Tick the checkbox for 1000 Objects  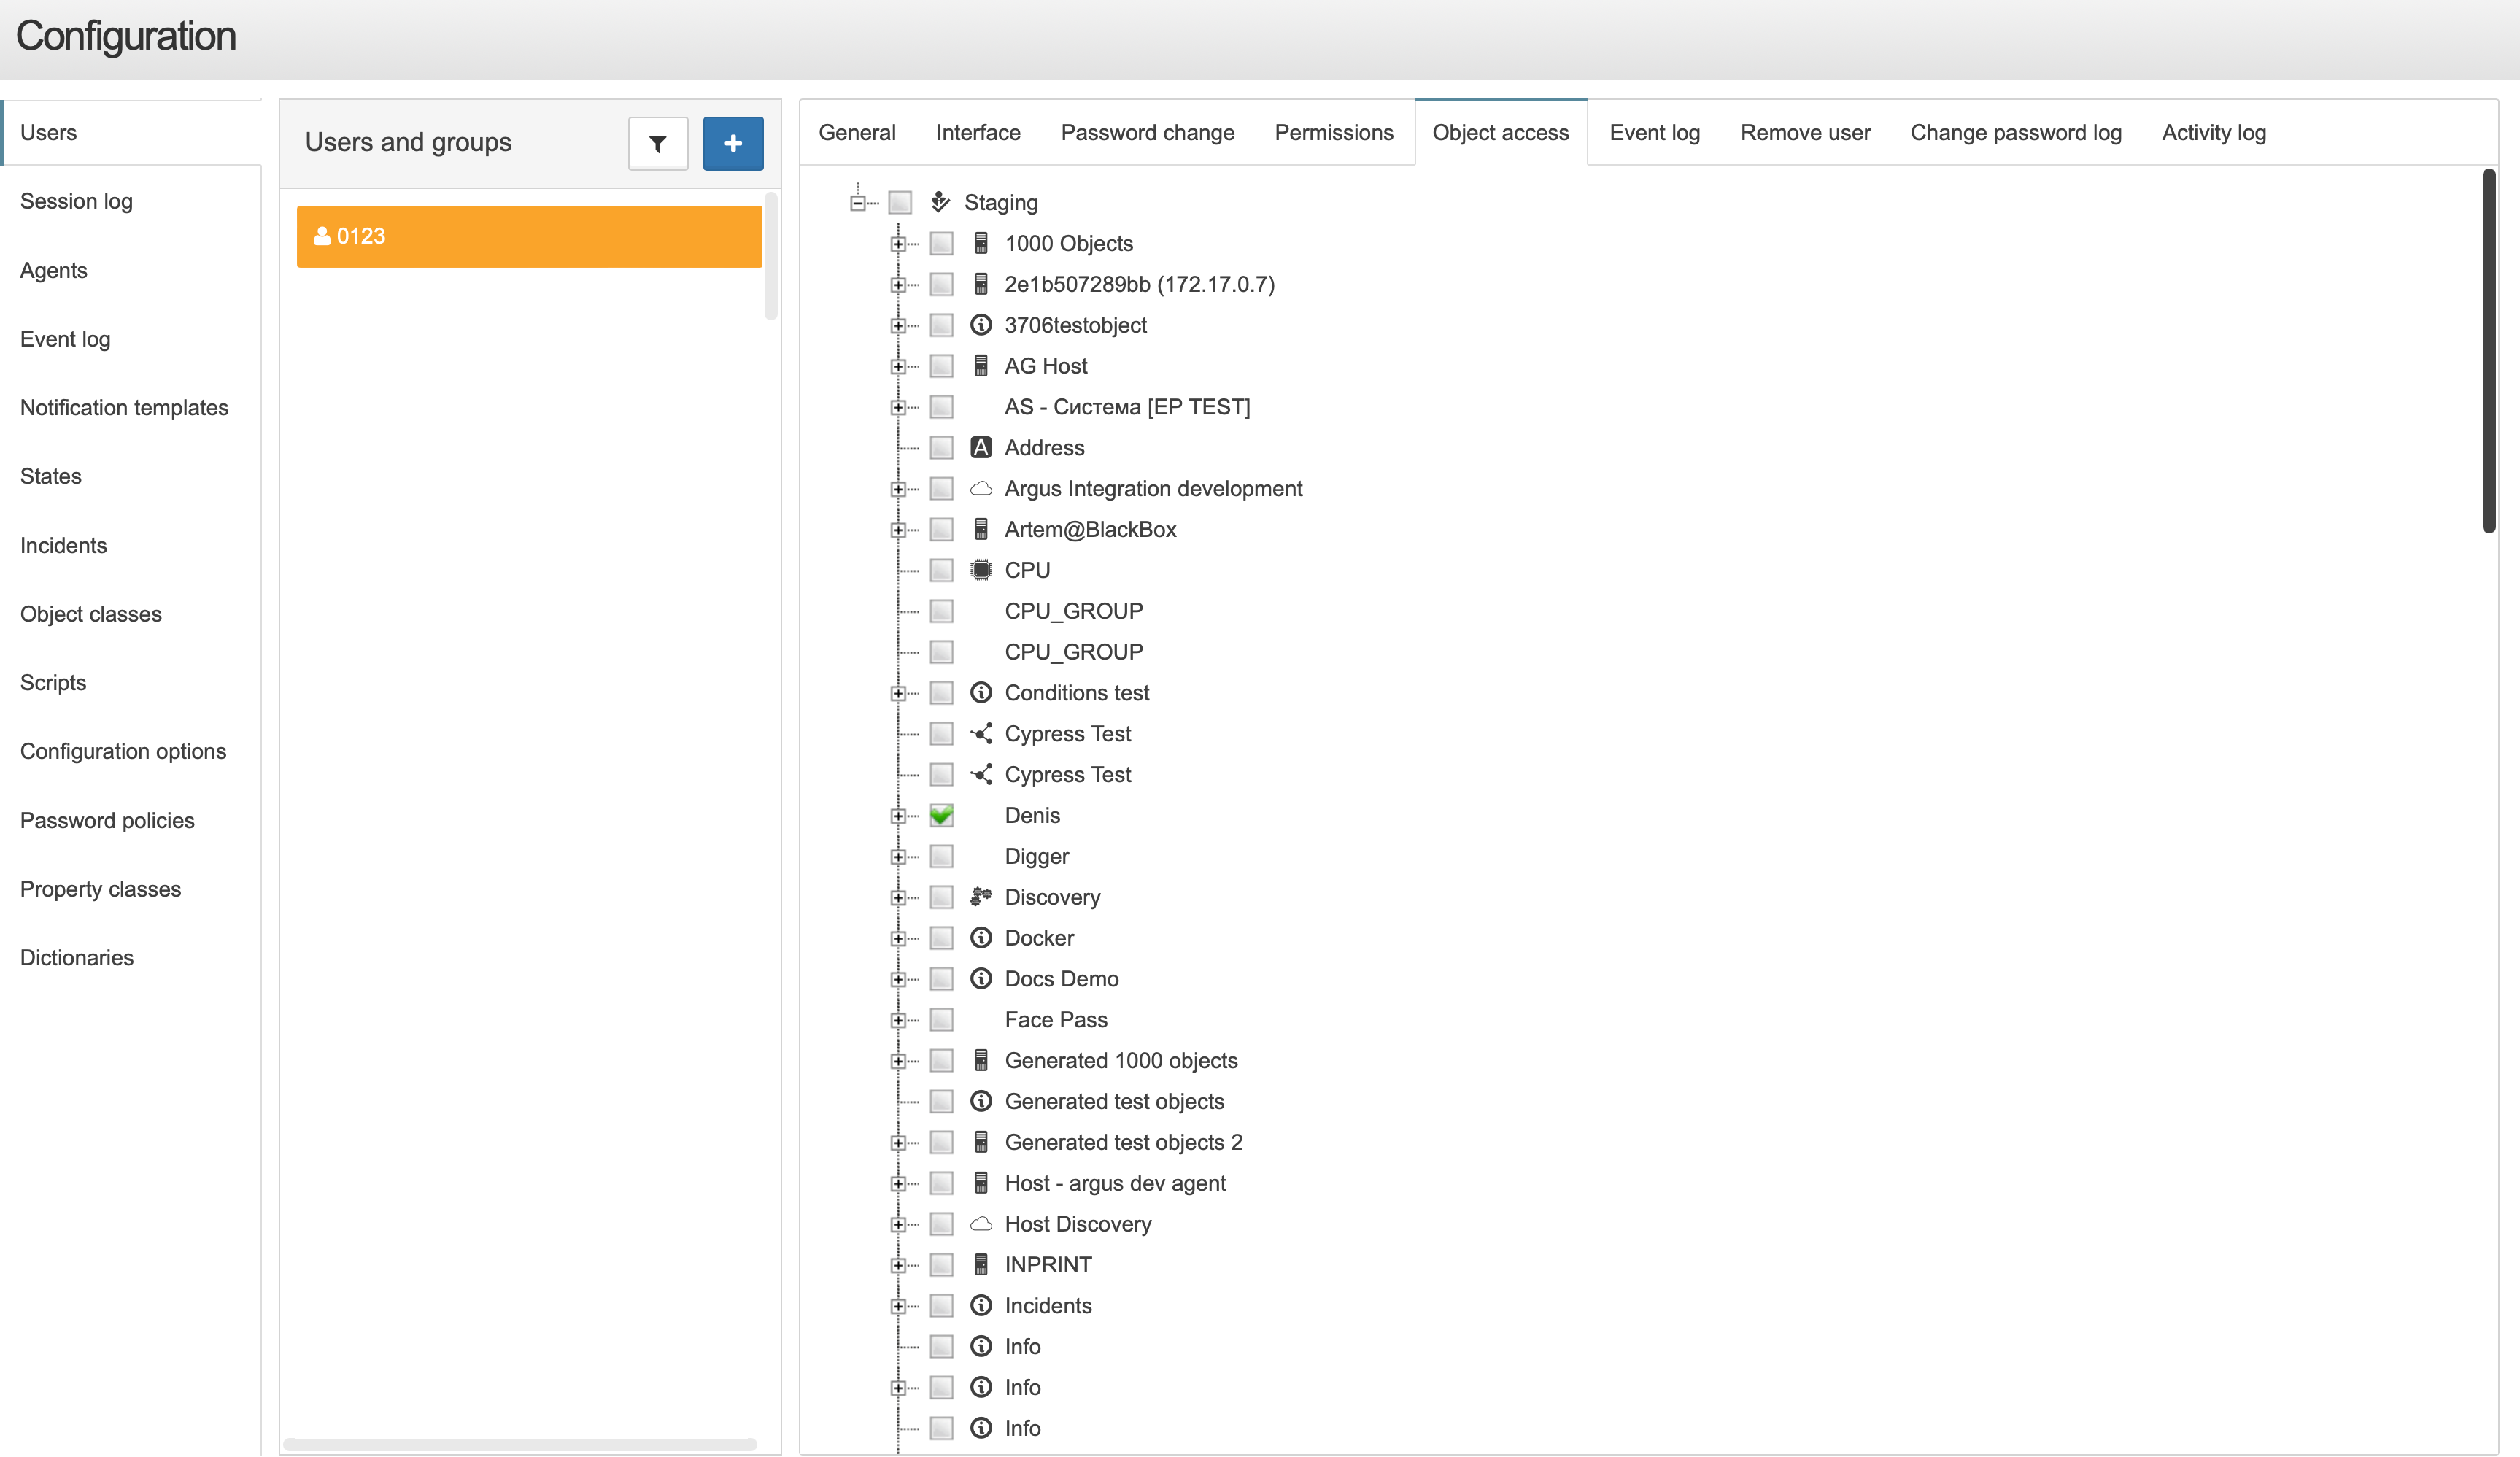941,243
